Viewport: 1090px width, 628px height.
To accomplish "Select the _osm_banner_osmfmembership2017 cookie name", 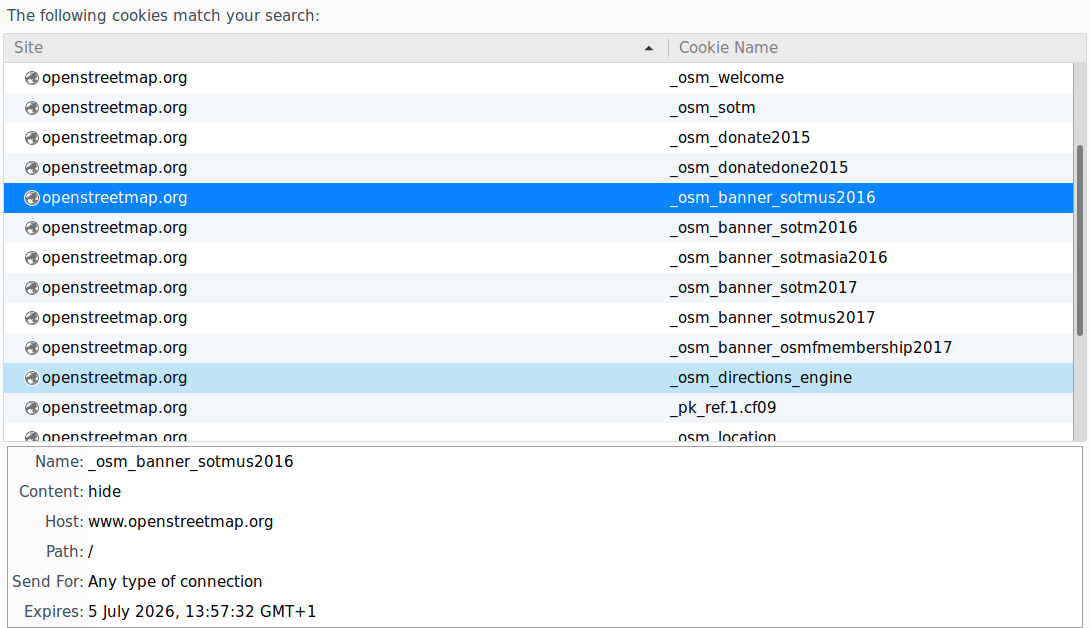I will coord(811,347).
